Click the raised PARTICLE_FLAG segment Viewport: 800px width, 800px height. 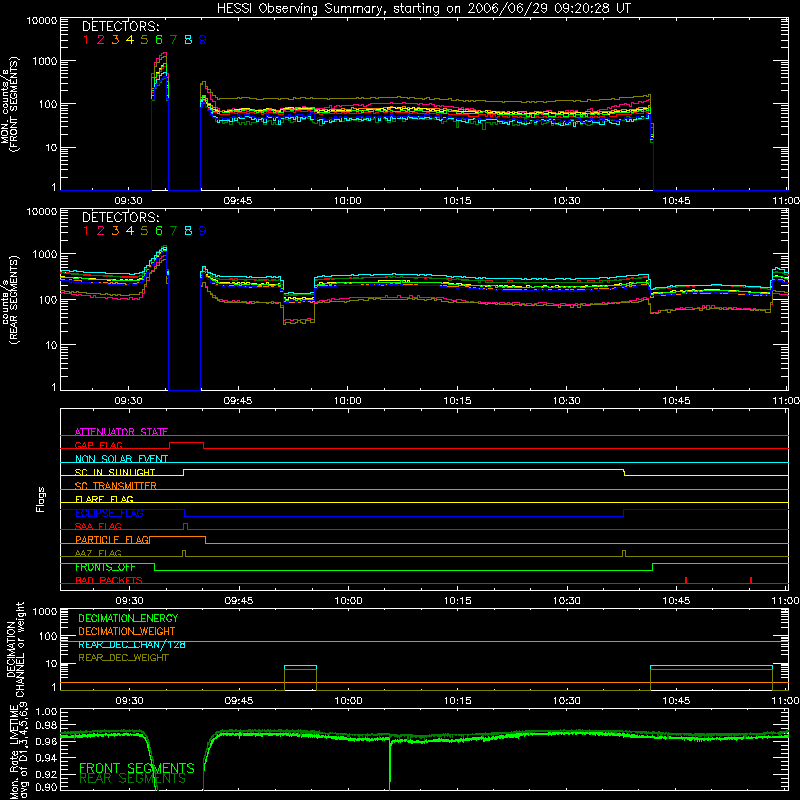coord(178,537)
